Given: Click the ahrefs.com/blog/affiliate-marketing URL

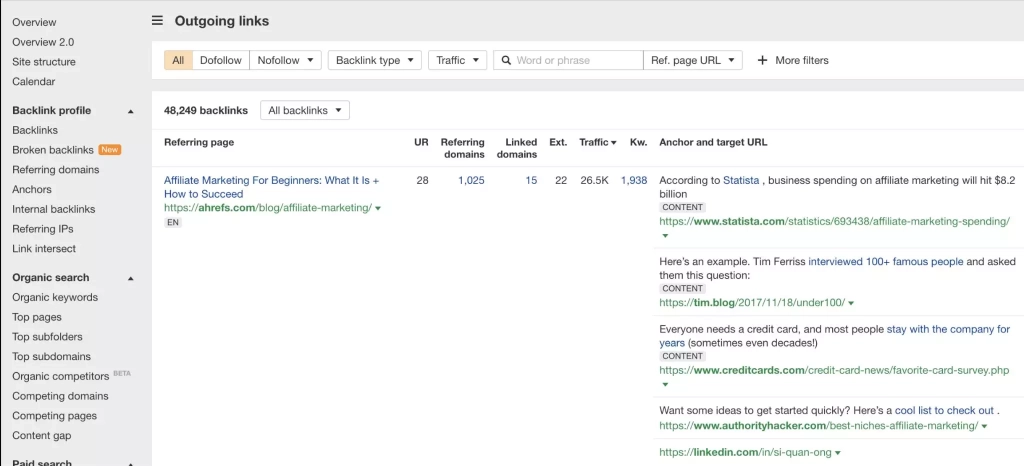Looking at the screenshot, I should pos(268,208).
